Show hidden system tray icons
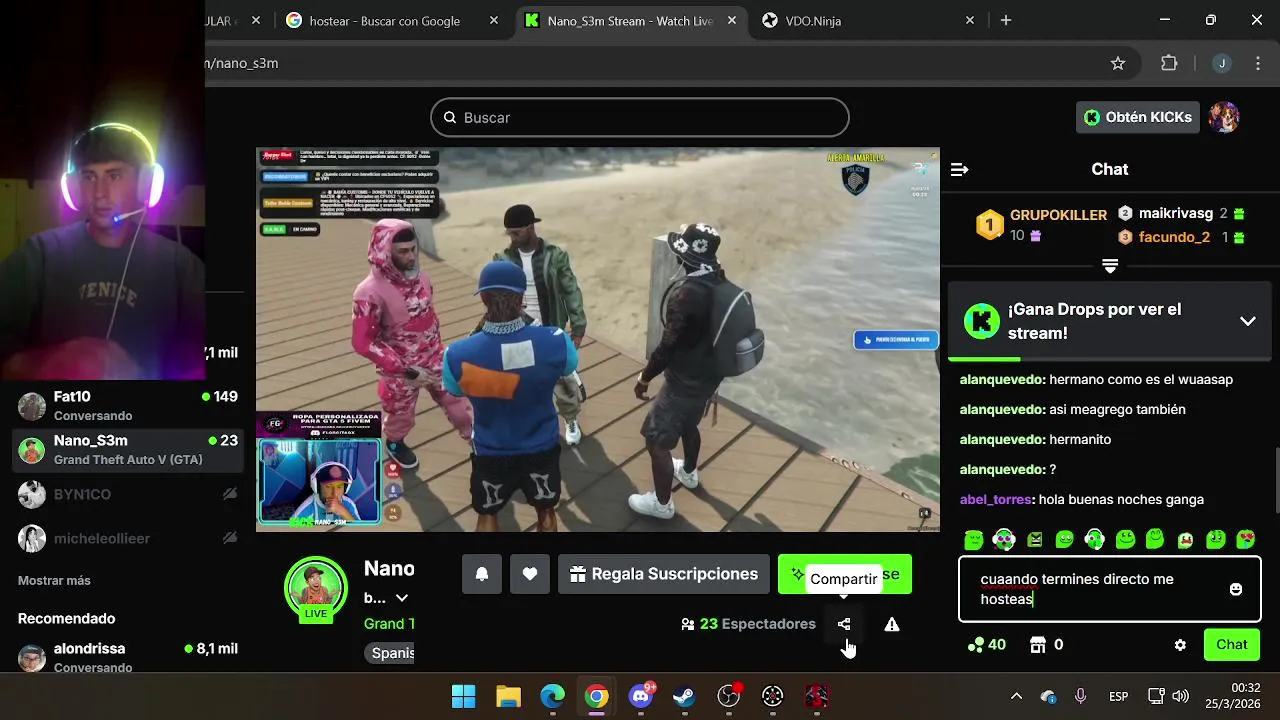Image resolution: width=1280 pixels, height=720 pixels. tap(1016, 696)
